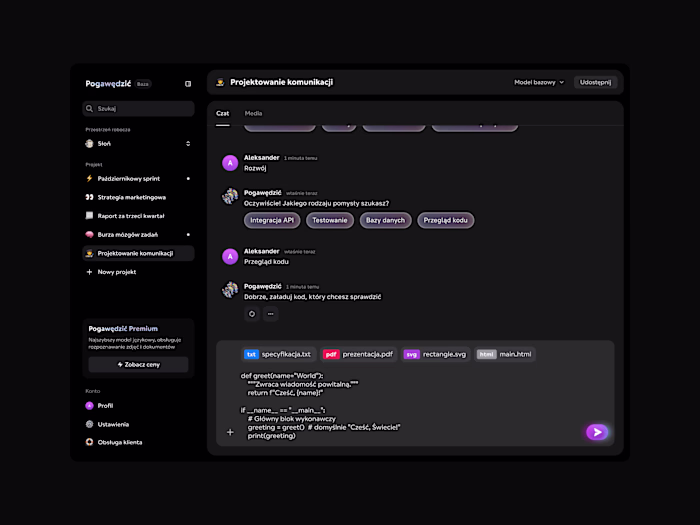This screenshot has height=525, width=700.
Task: Click the Szukaj search field
Action: 138,108
